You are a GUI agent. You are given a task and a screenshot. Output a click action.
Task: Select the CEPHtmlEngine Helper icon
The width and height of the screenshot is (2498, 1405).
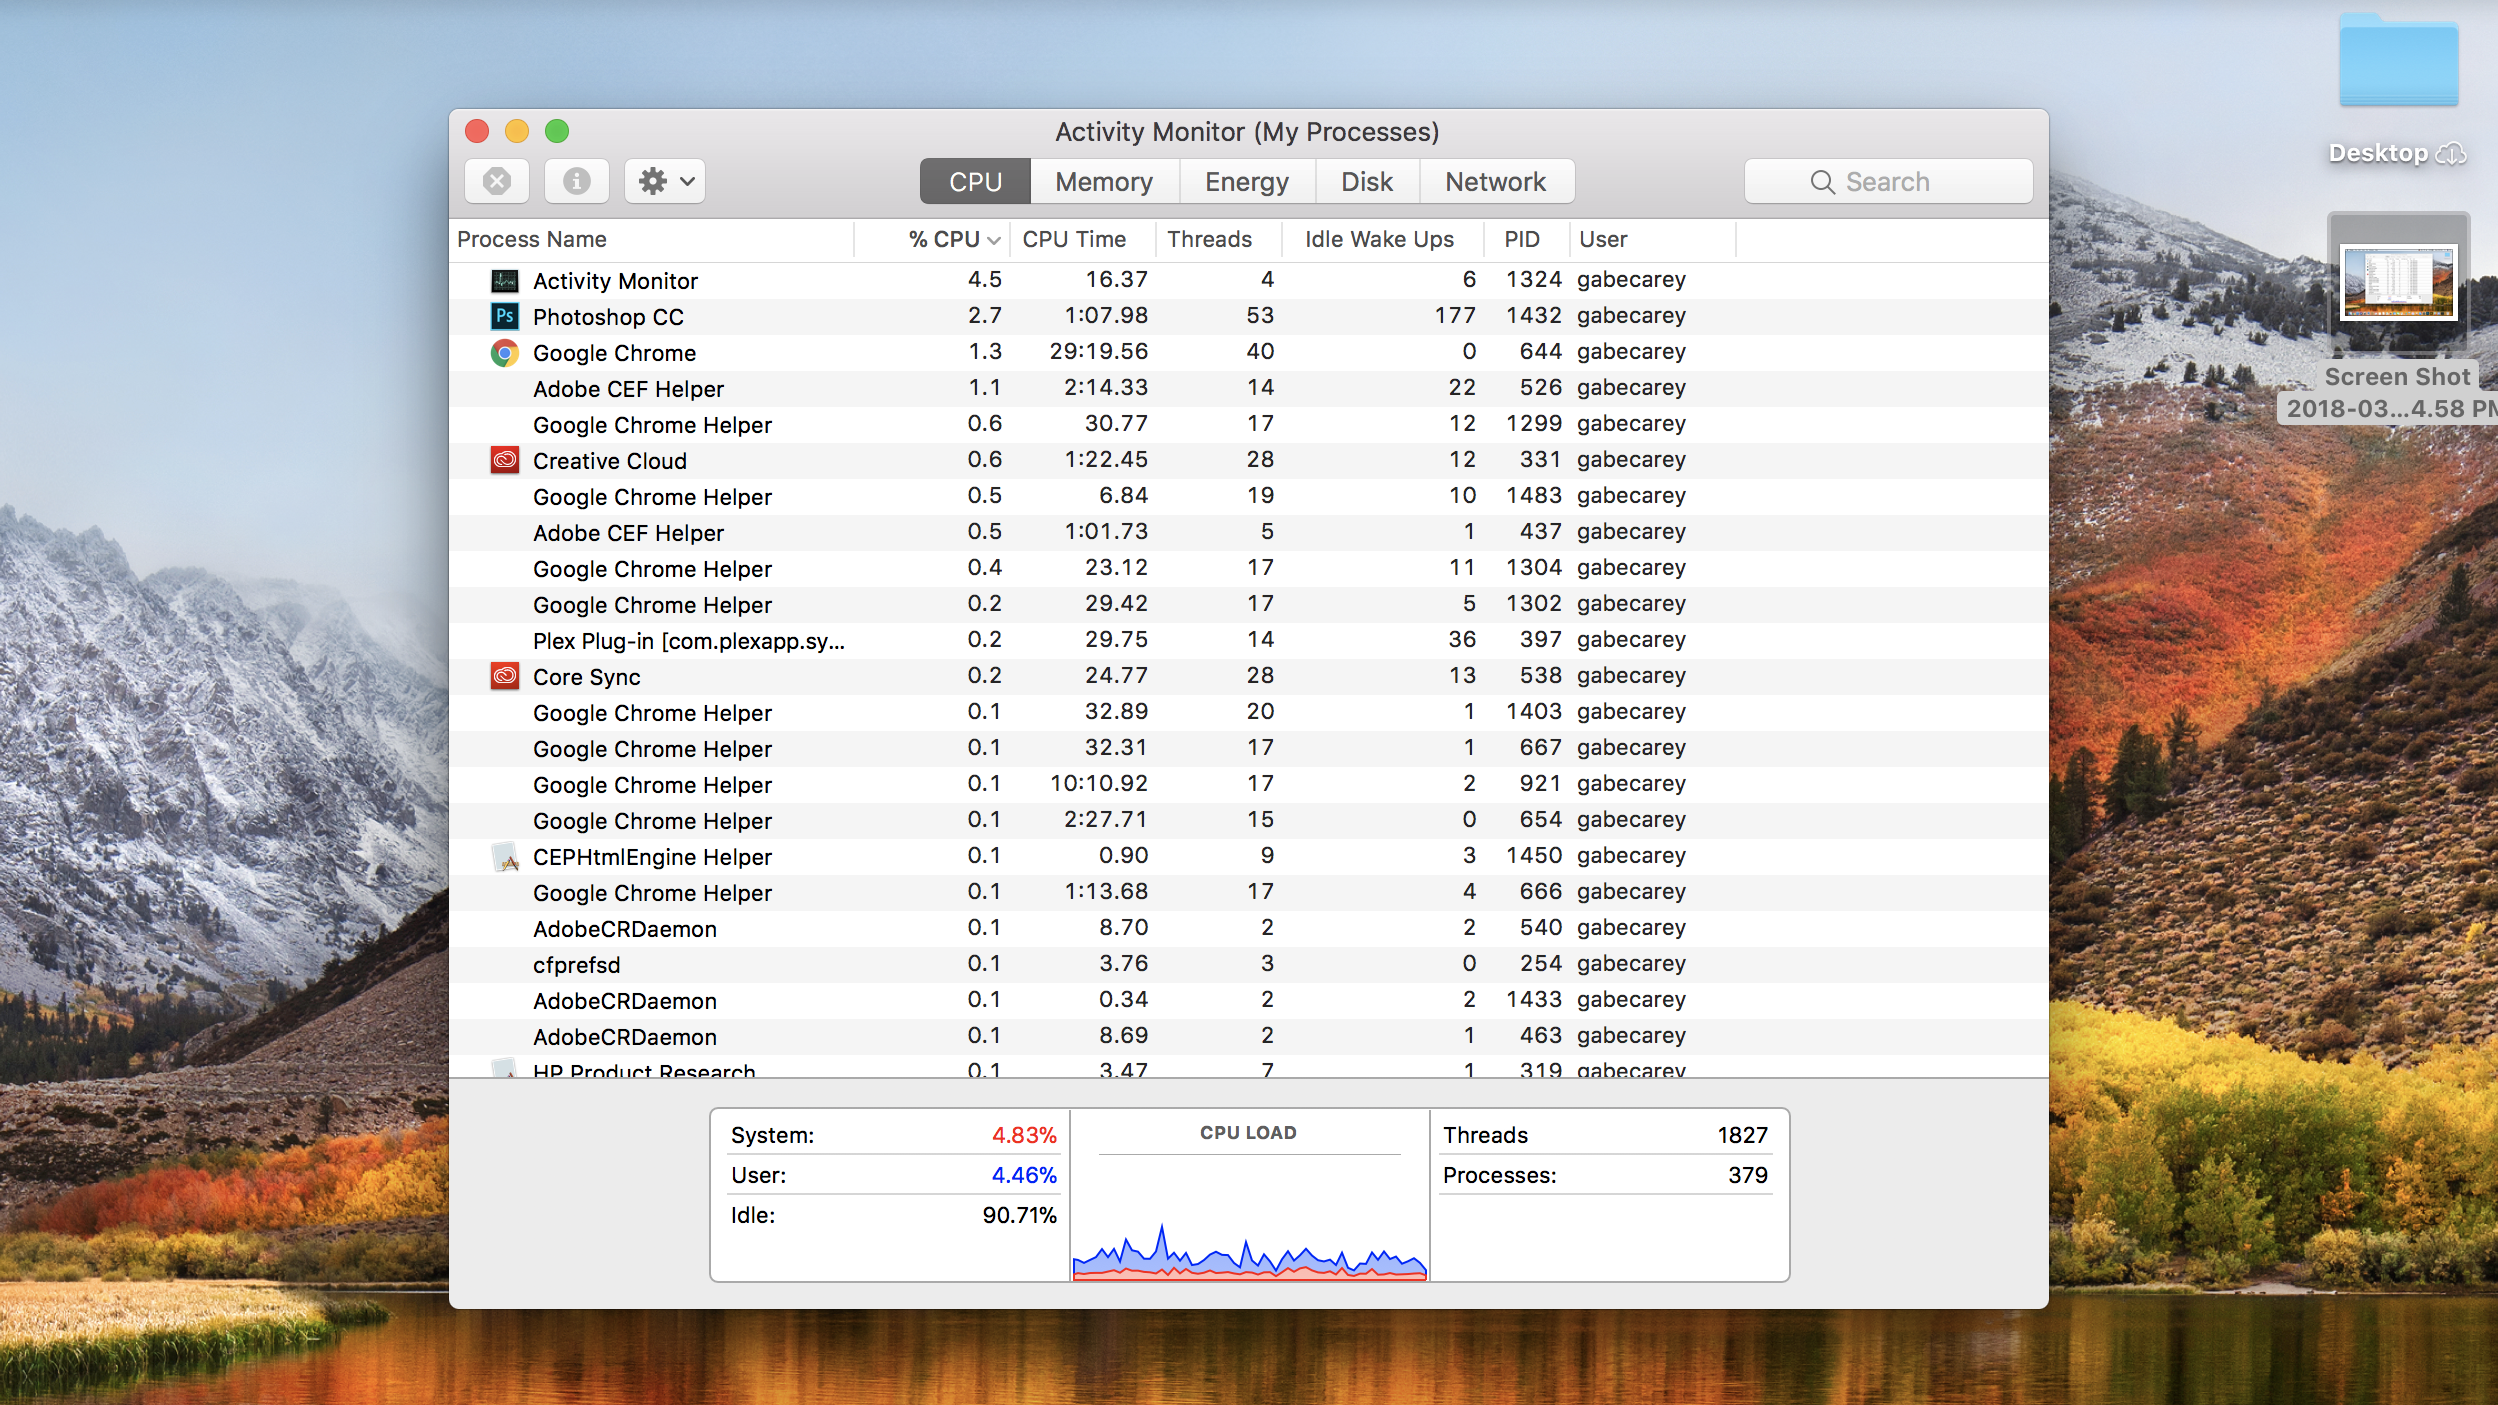click(505, 856)
